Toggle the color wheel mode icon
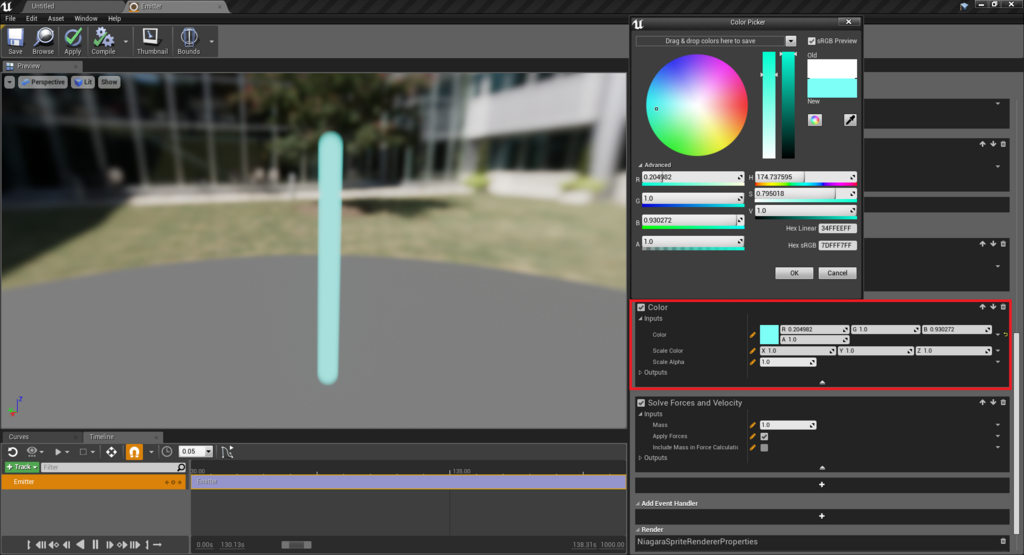Screen dimensions: 1024x555 (x=814, y=120)
